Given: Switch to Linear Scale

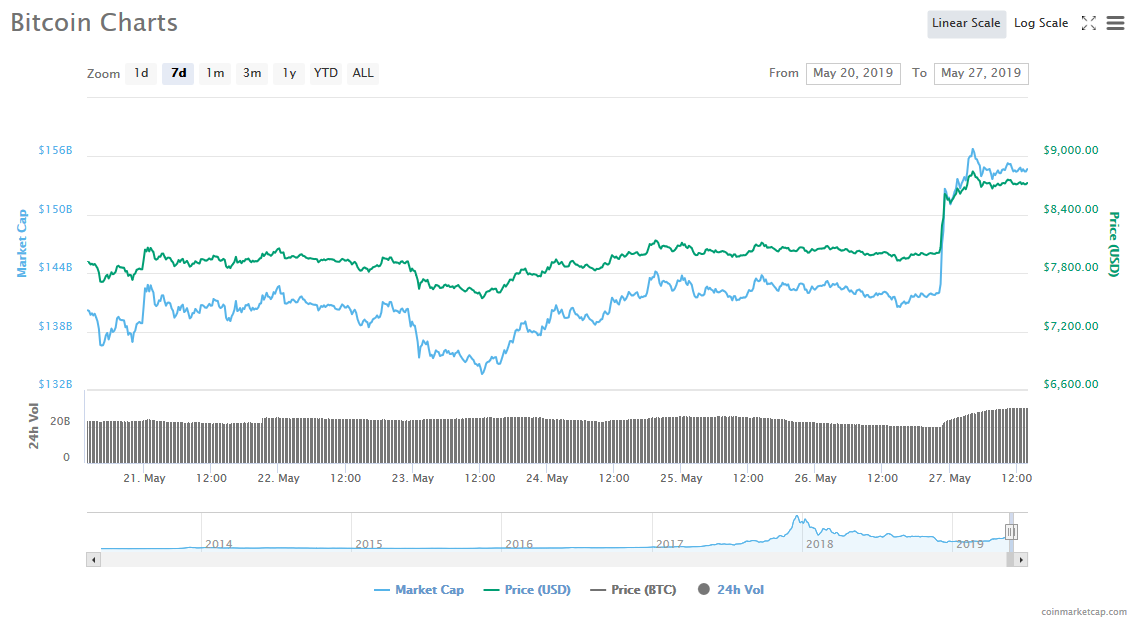Looking at the screenshot, I should pos(966,23).
